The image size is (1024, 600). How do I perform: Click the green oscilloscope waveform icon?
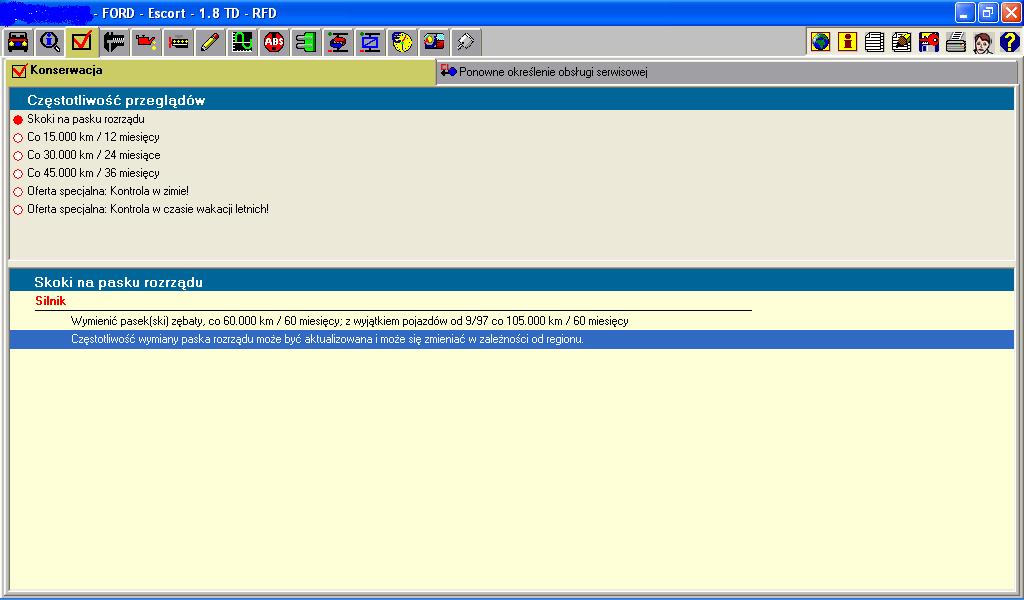241,42
